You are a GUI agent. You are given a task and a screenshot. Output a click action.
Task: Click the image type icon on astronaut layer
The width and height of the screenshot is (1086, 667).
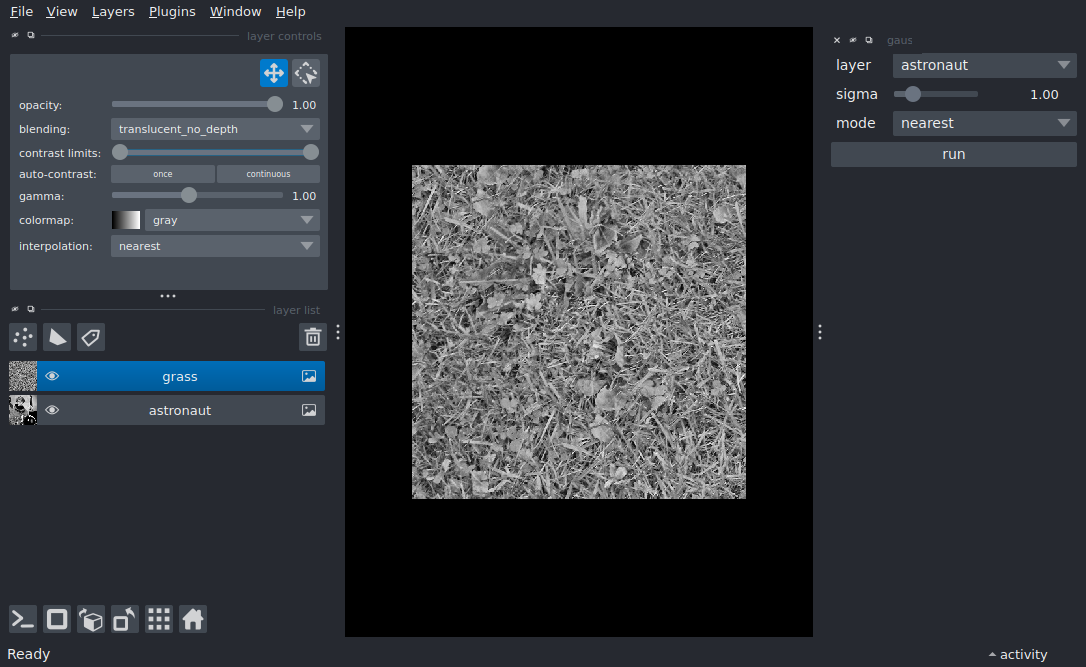coord(309,410)
